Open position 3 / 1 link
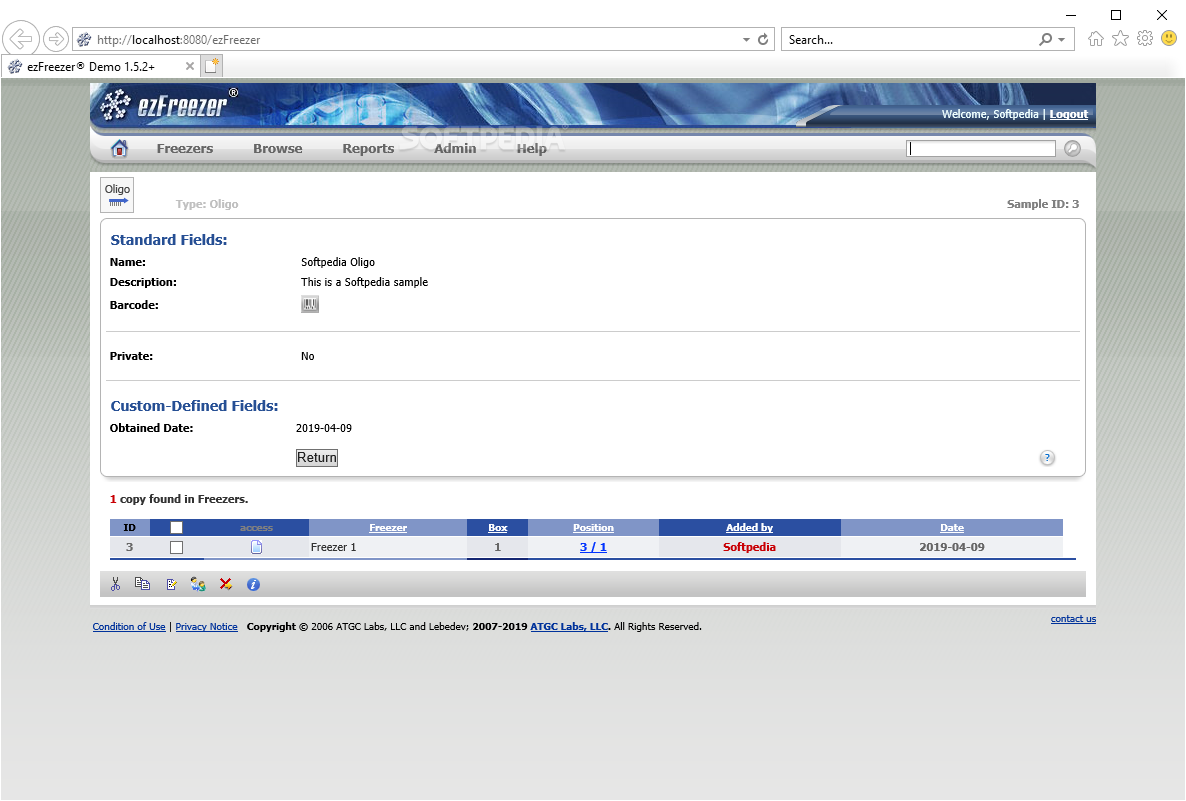The width and height of the screenshot is (1186, 801). (593, 547)
